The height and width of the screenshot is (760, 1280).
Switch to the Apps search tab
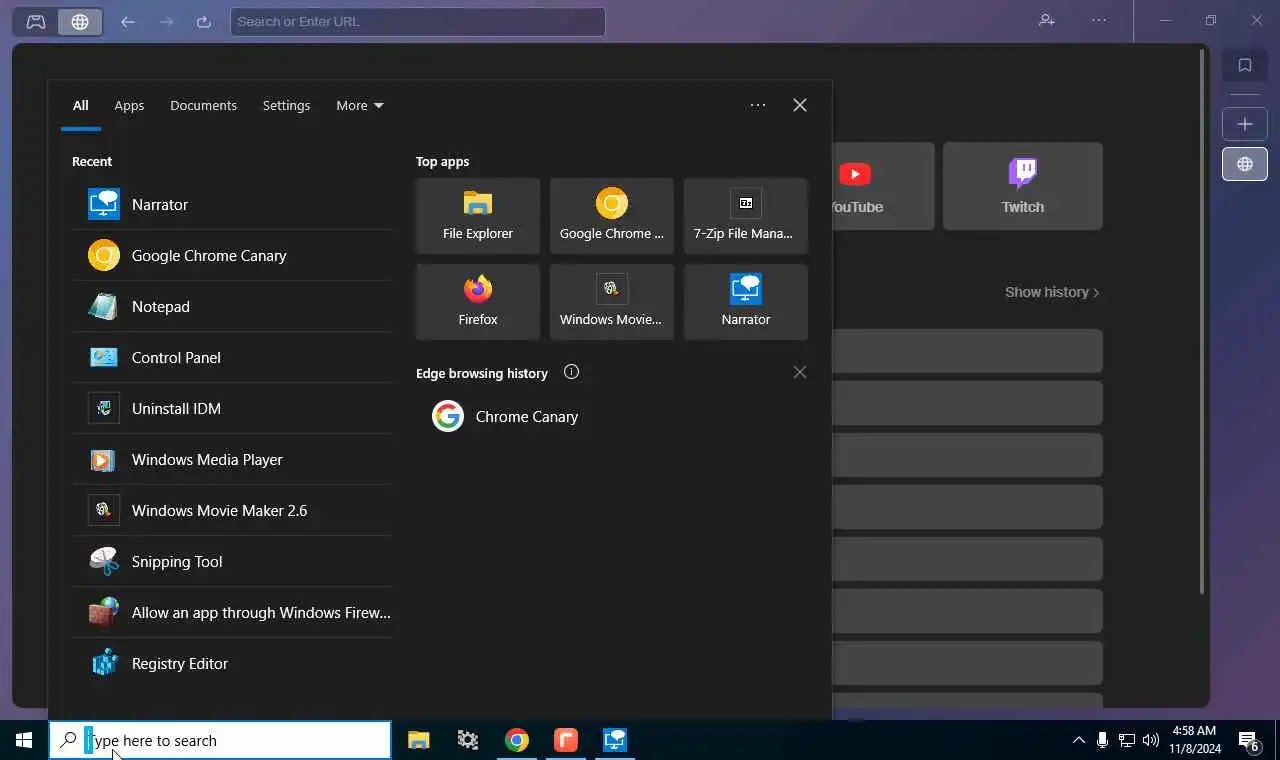pos(129,105)
